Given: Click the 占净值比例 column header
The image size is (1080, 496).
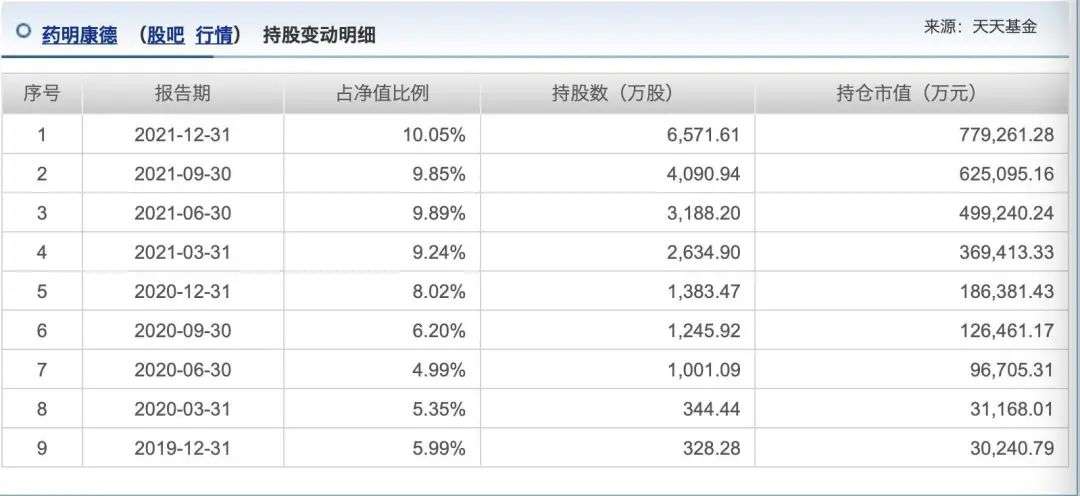Looking at the screenshot, I should coord(382,94).
